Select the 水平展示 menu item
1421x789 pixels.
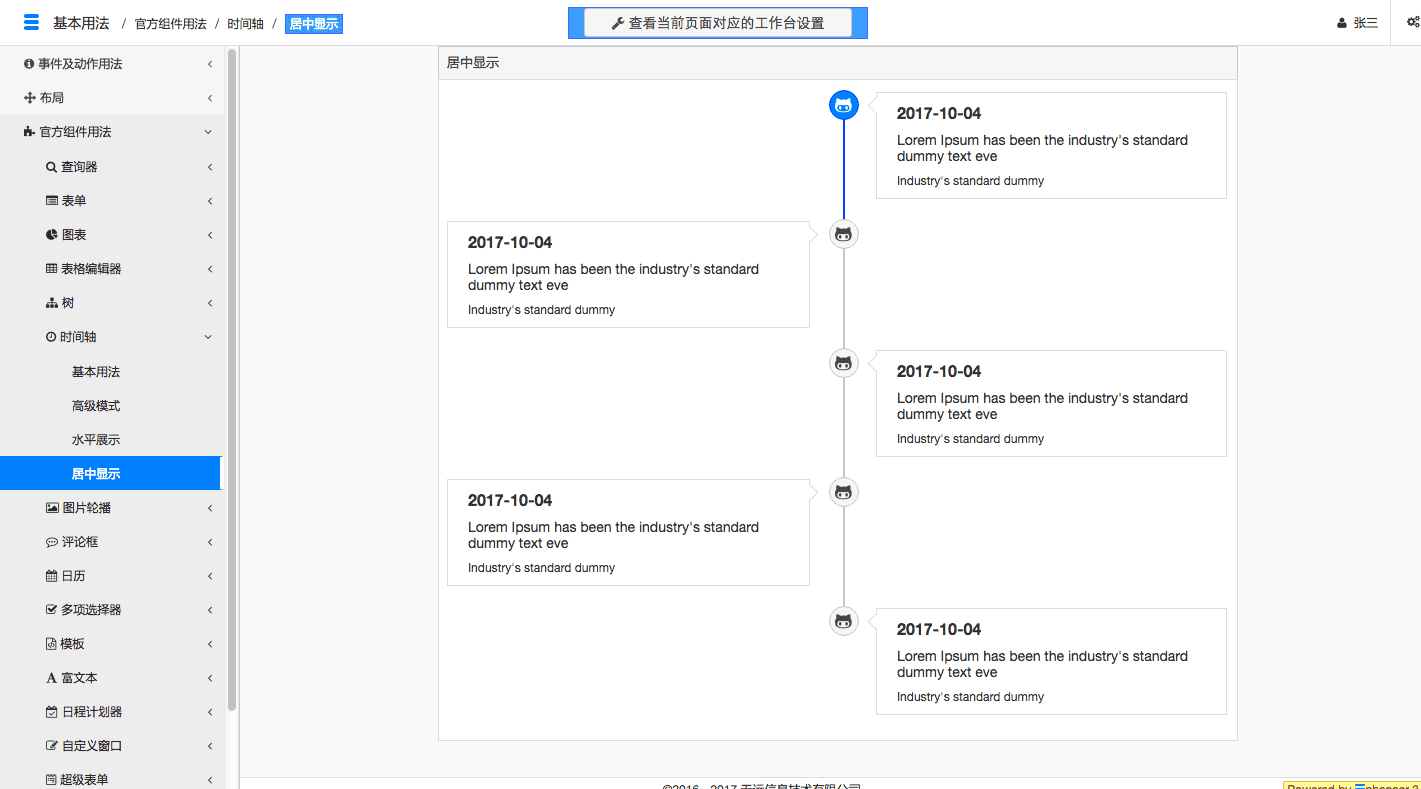(96, 440)
